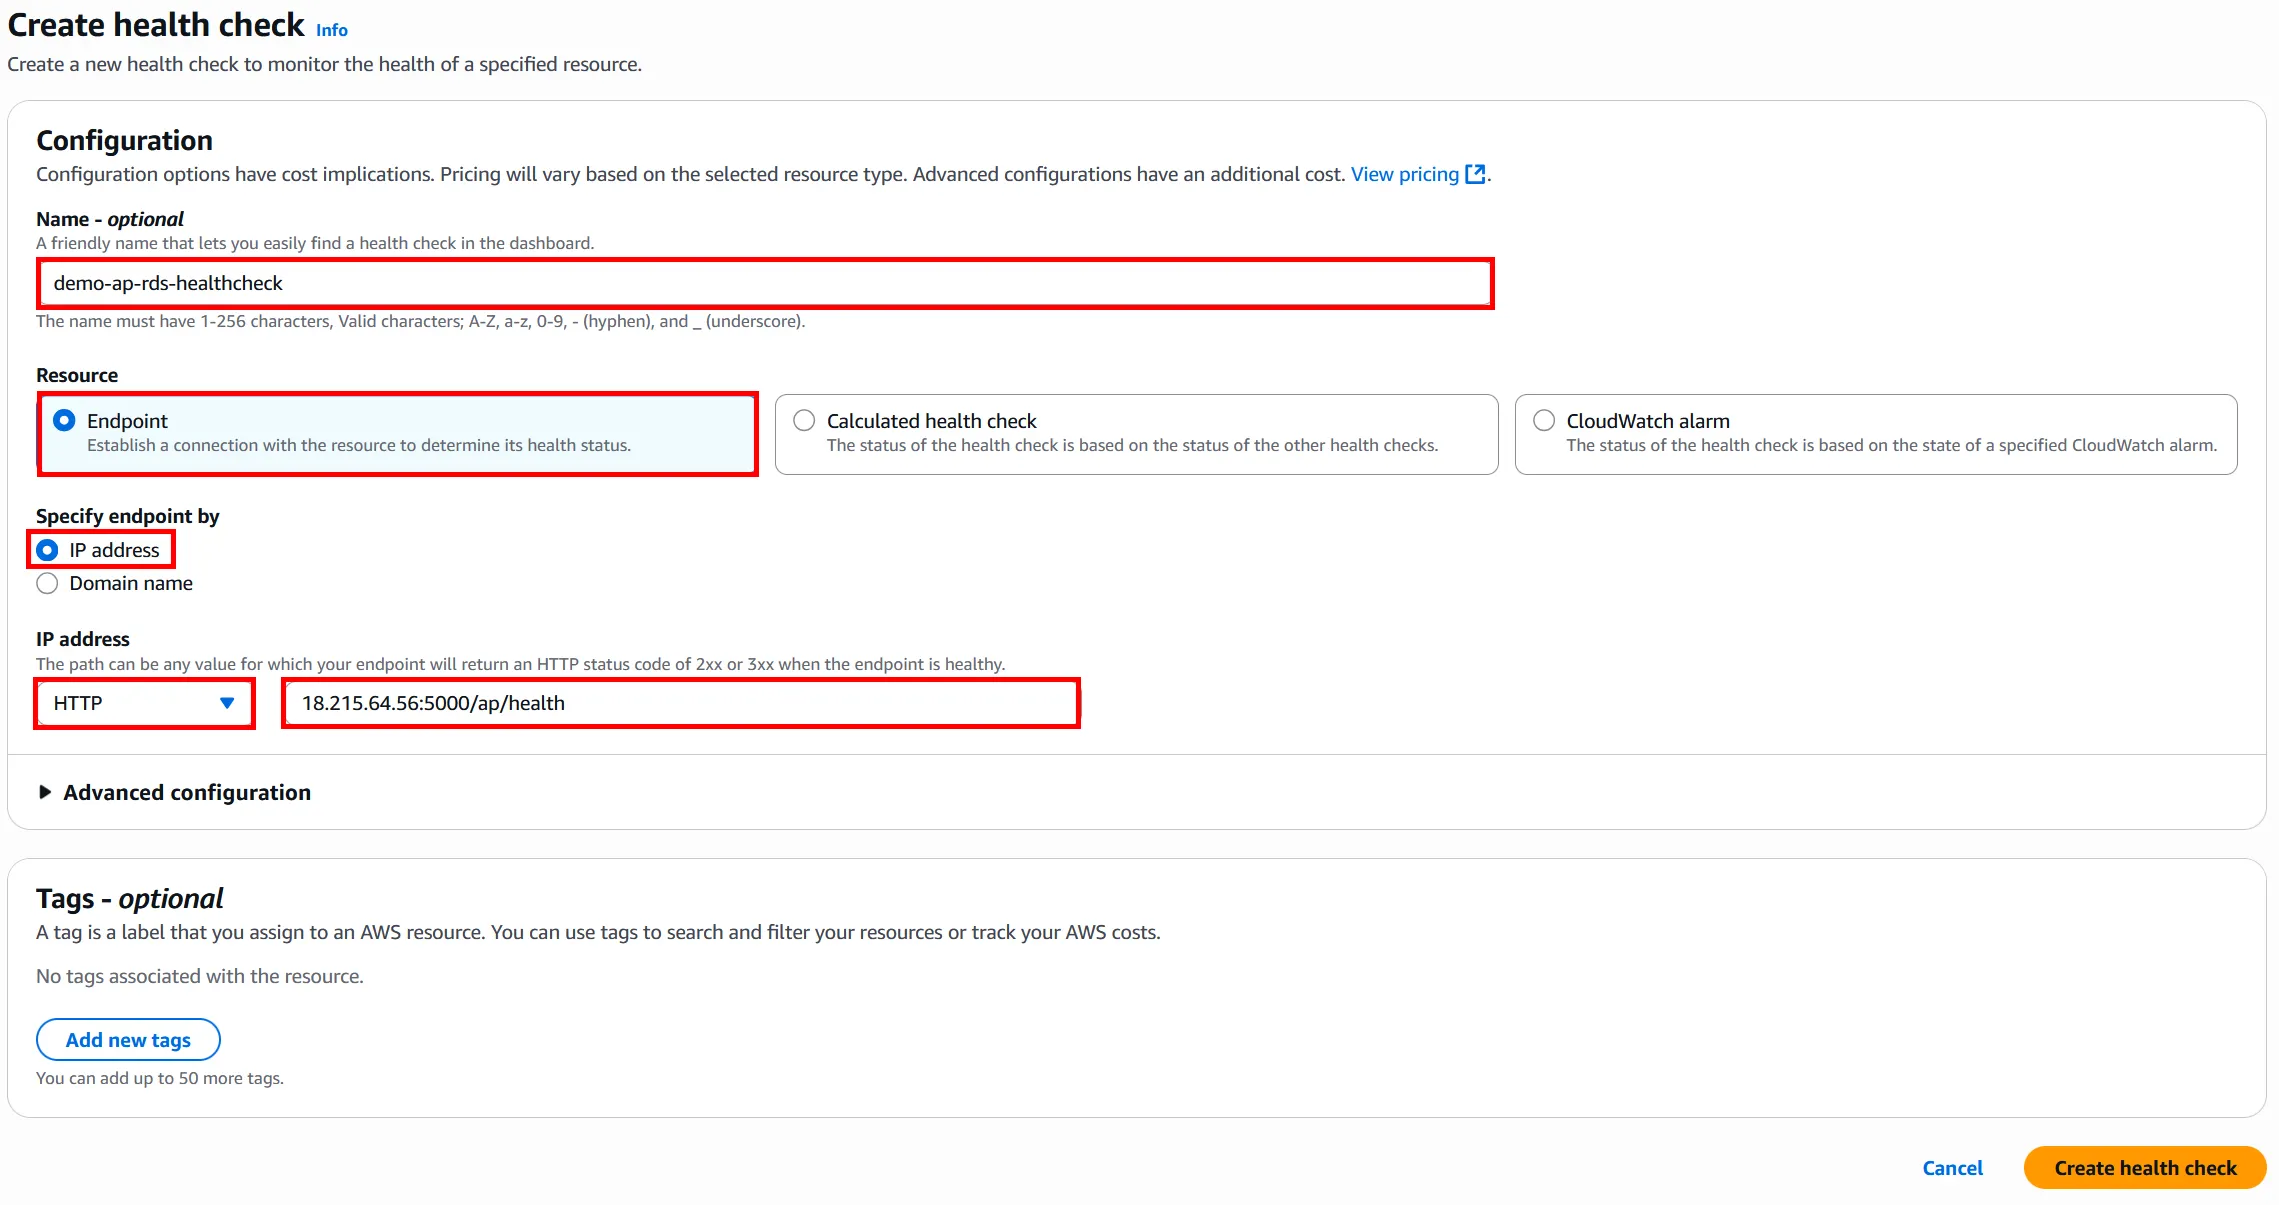
Task: Open the View pricing link
Action: pos(1404,174)
